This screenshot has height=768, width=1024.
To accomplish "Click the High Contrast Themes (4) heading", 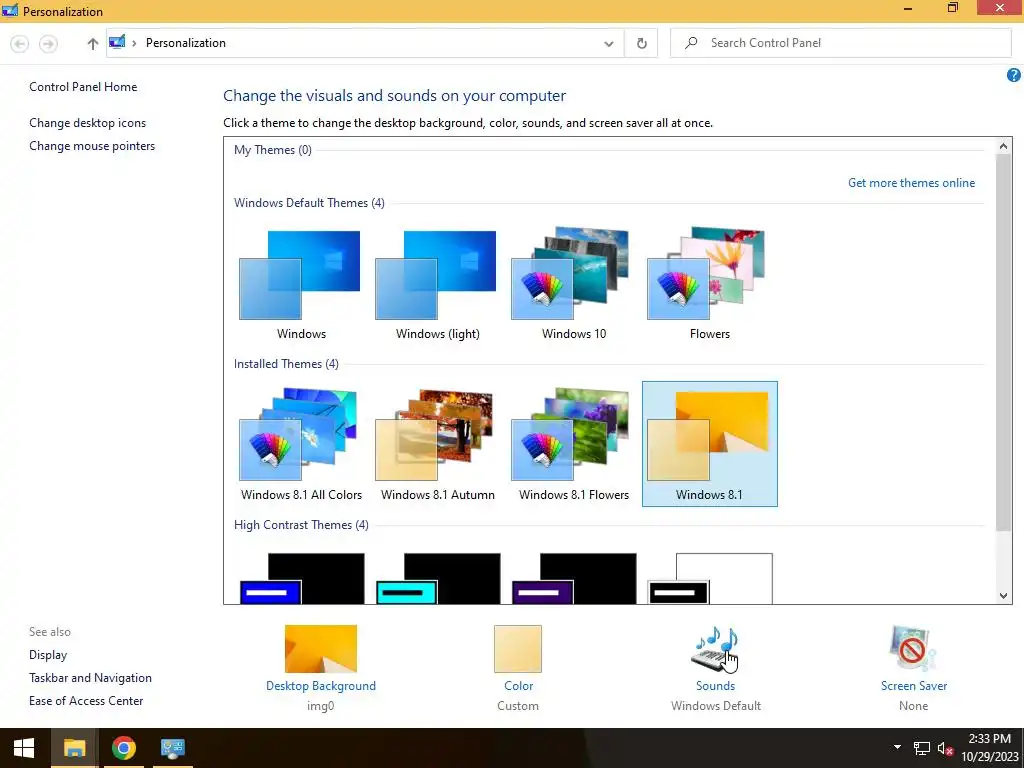I will click(301, 525).
